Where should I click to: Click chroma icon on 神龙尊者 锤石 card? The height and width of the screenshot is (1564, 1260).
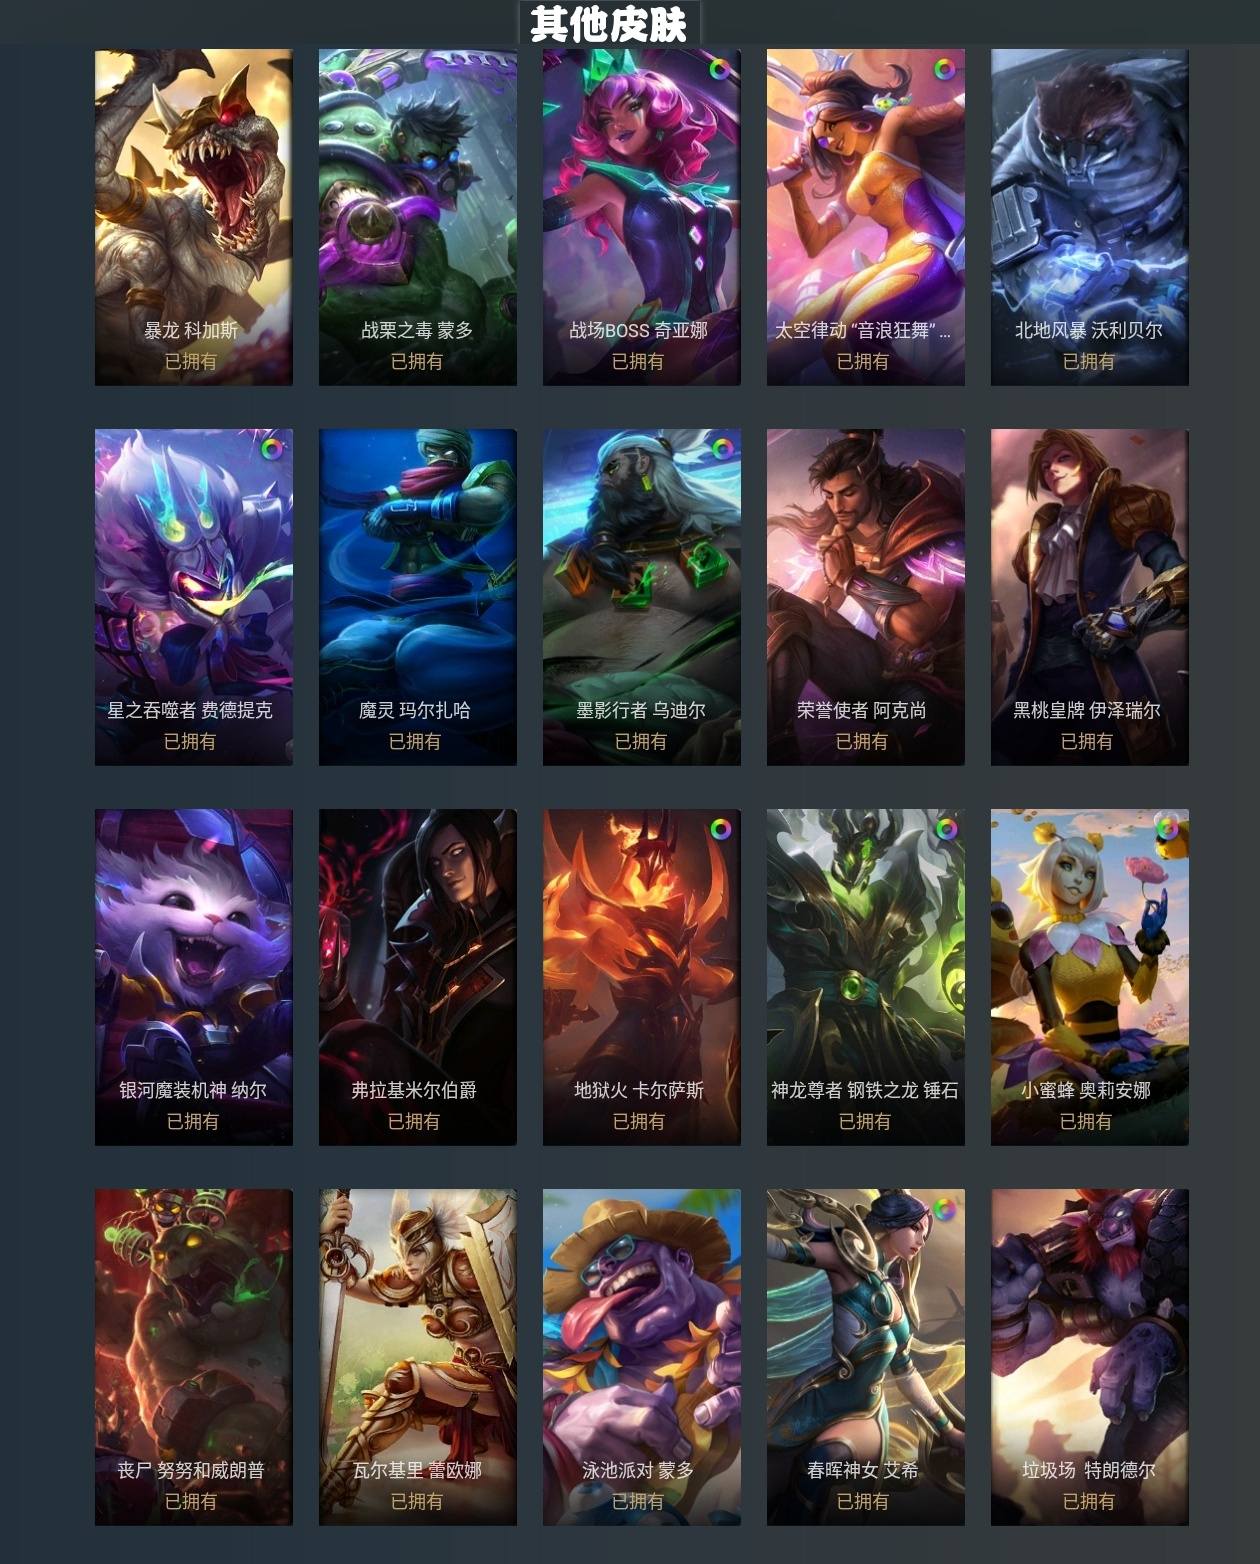(x=944, y=829)
